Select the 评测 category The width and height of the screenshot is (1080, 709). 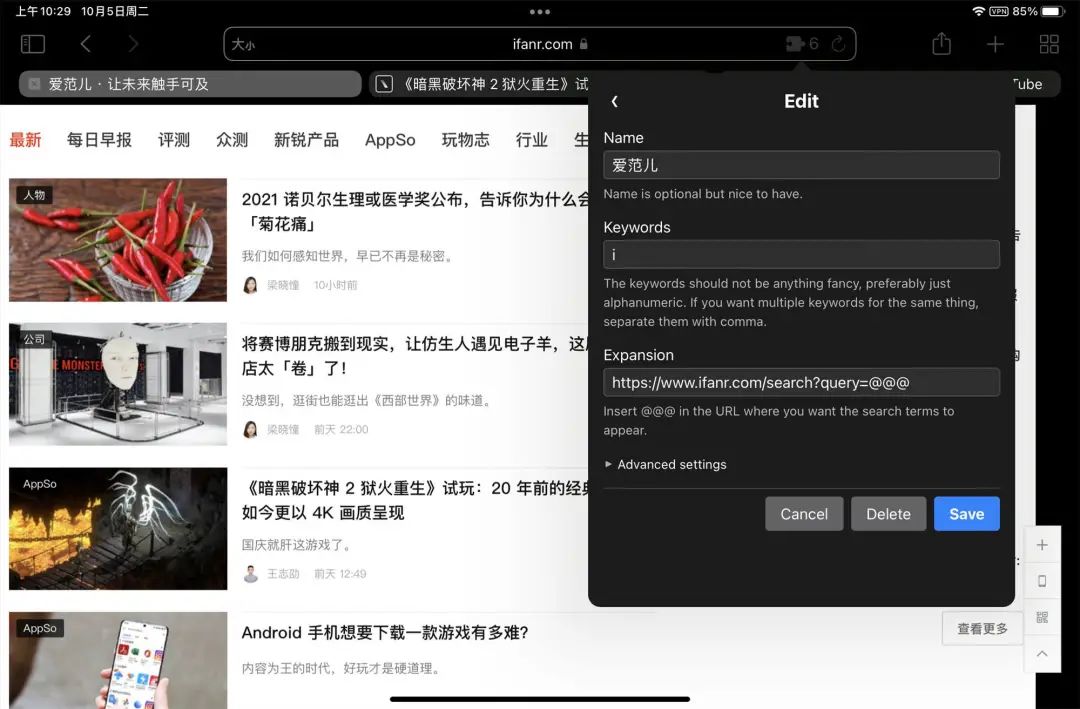[174, 140]
